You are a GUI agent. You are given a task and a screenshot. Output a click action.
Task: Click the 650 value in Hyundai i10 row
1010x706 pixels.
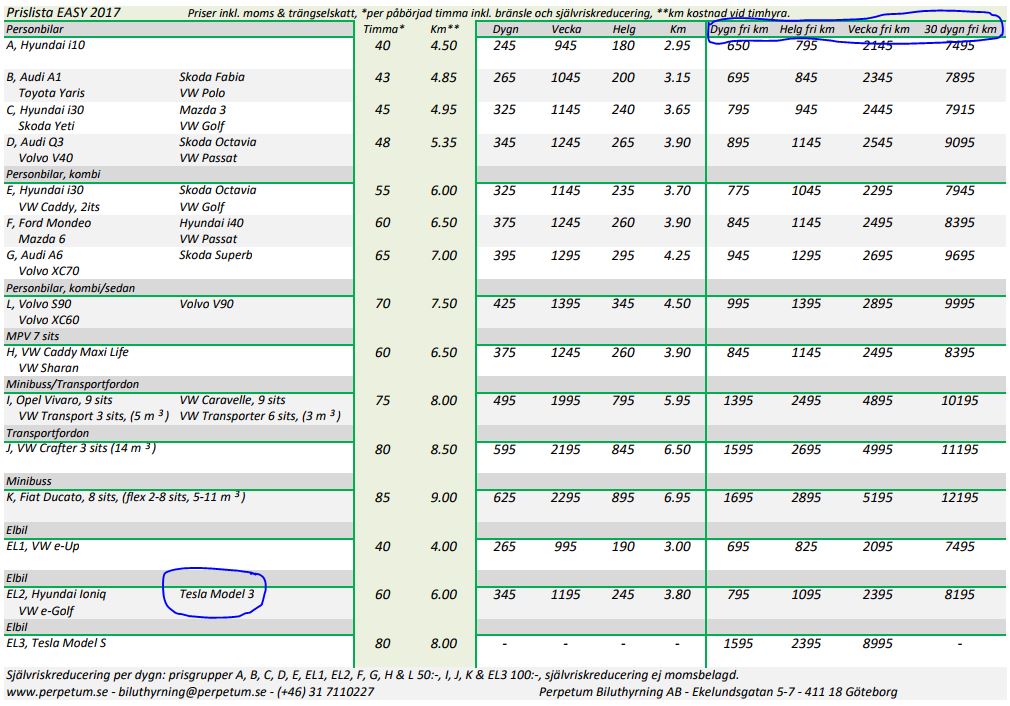738,46
